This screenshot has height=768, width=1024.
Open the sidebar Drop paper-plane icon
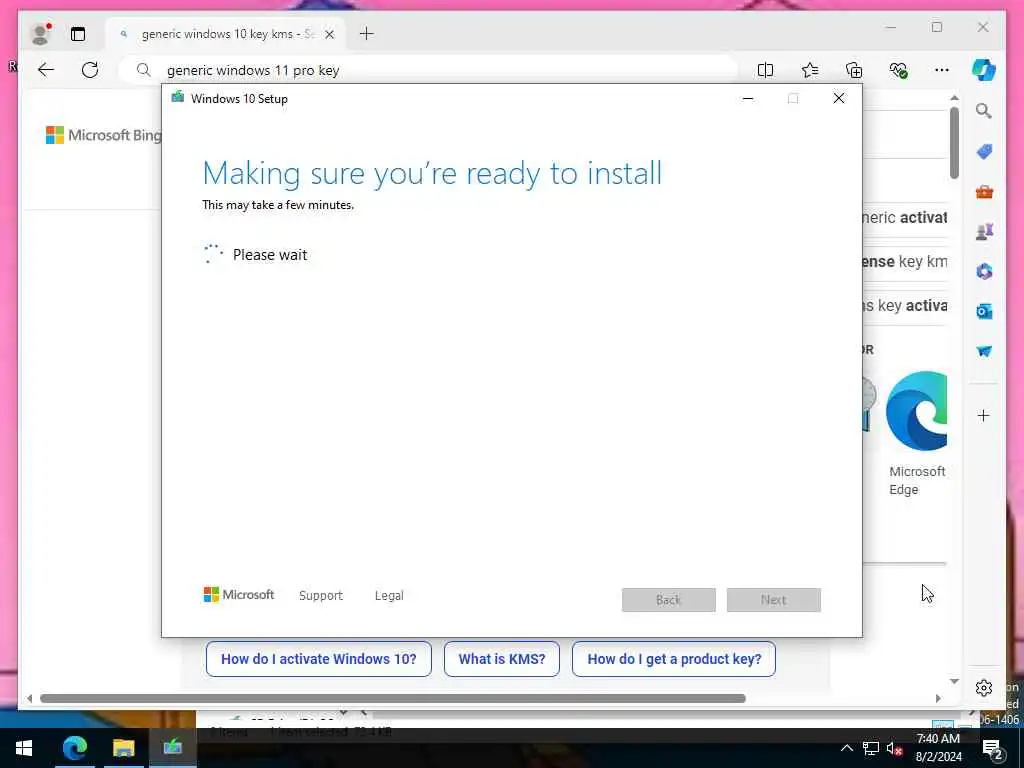984,351
